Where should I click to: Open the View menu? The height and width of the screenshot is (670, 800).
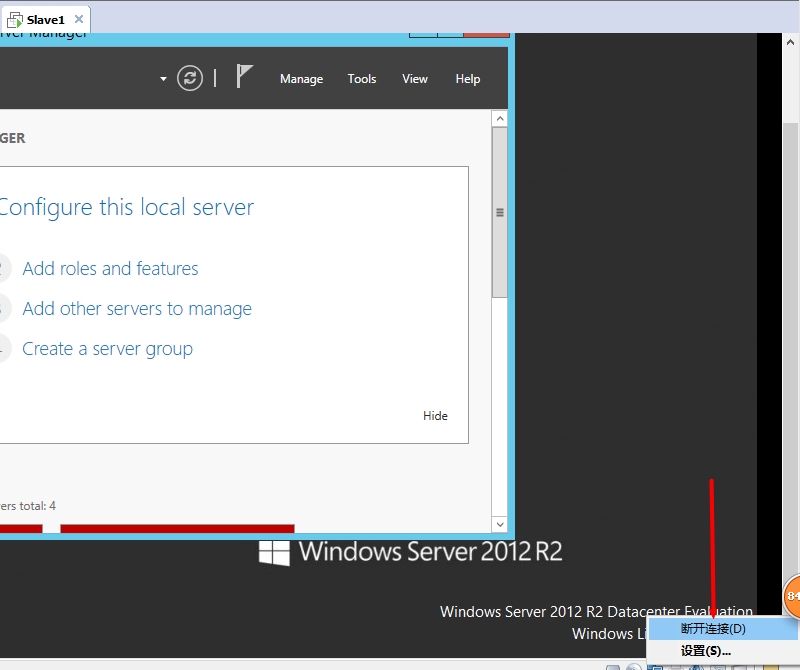[x=414, y=79]
